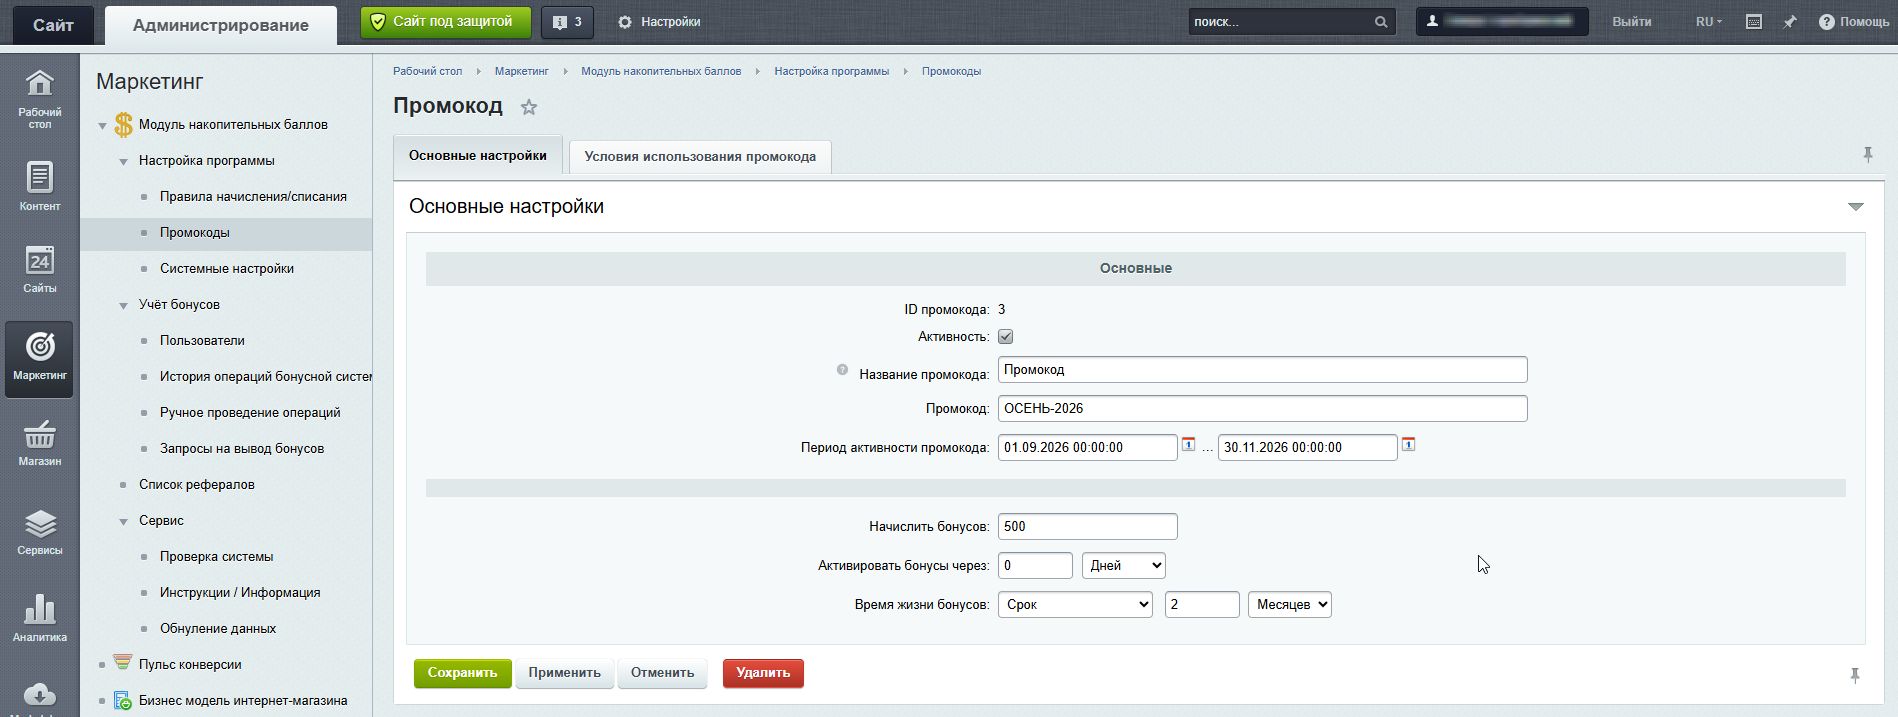1898x717 pixels.
Task: Open the Контент sidebar section
Action: (x=40, y=187)
